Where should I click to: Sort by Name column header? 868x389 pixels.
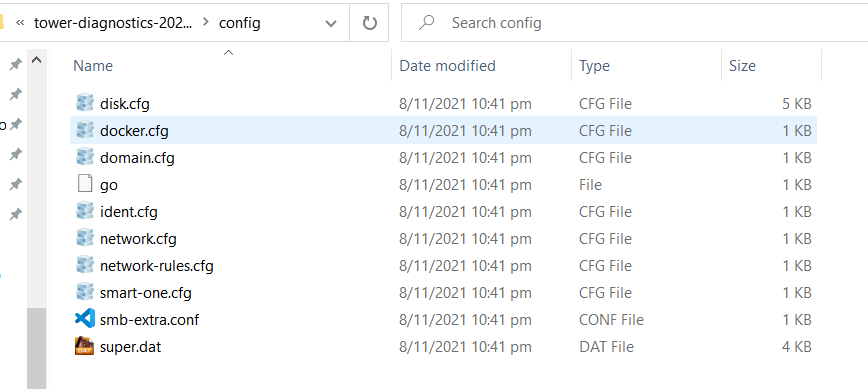tap(93, 66)
